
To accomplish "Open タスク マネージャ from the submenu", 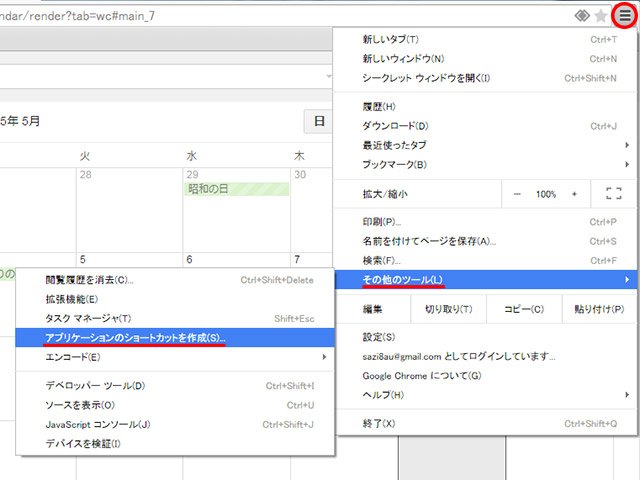I will (x=89, y=318).
